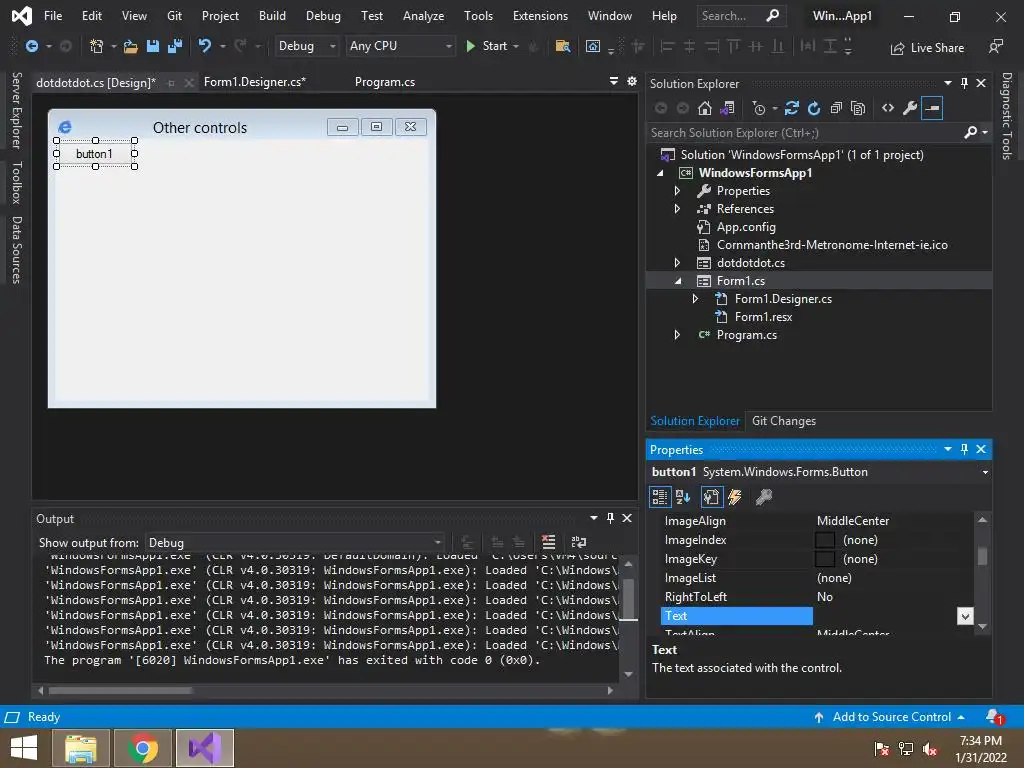Expand the References node

pos(677,209)
